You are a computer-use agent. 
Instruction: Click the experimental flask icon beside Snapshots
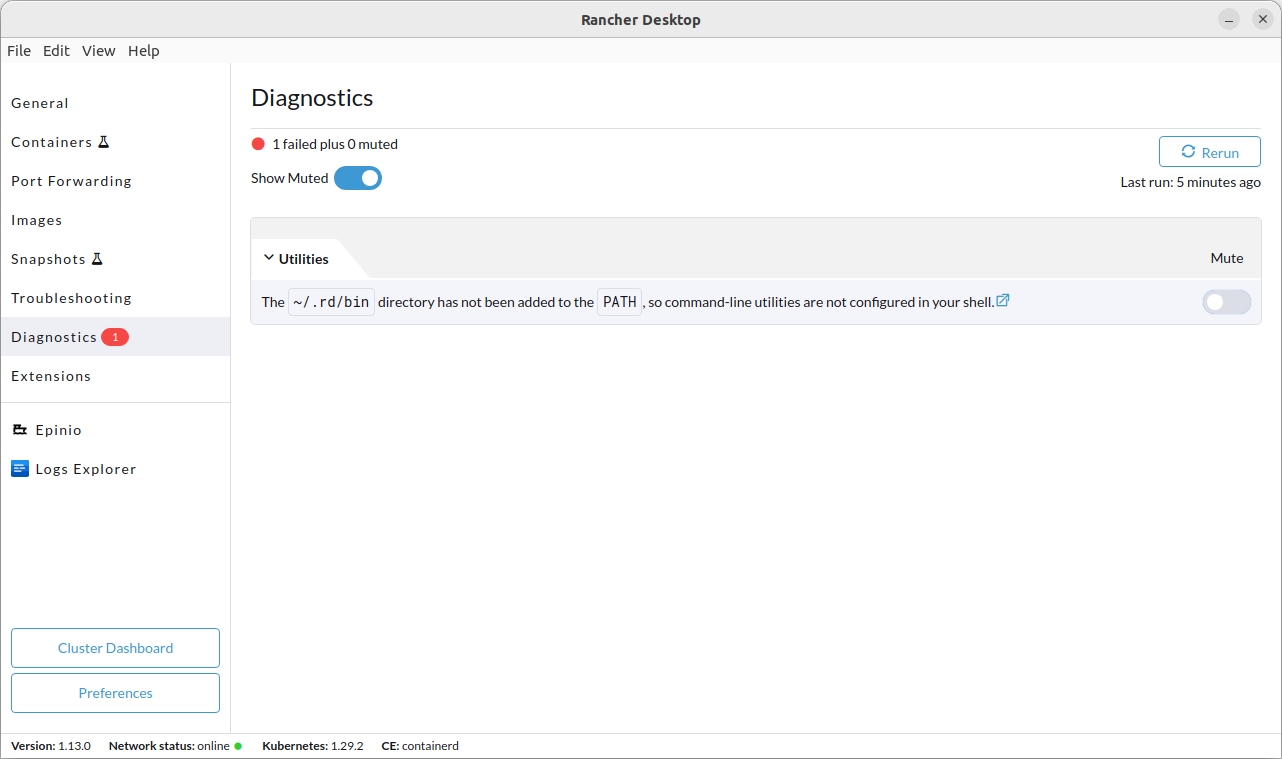(x=97, y=259)
